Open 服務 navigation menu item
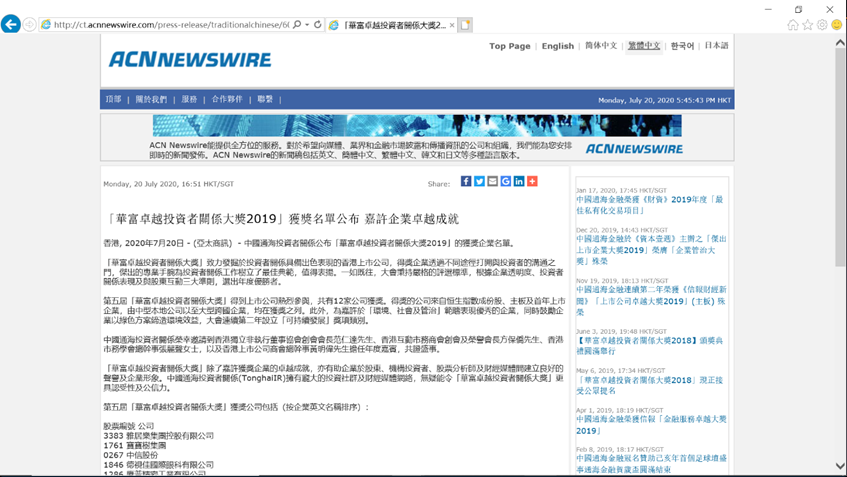This screenshot has height=477, width=847. (189, 99)
